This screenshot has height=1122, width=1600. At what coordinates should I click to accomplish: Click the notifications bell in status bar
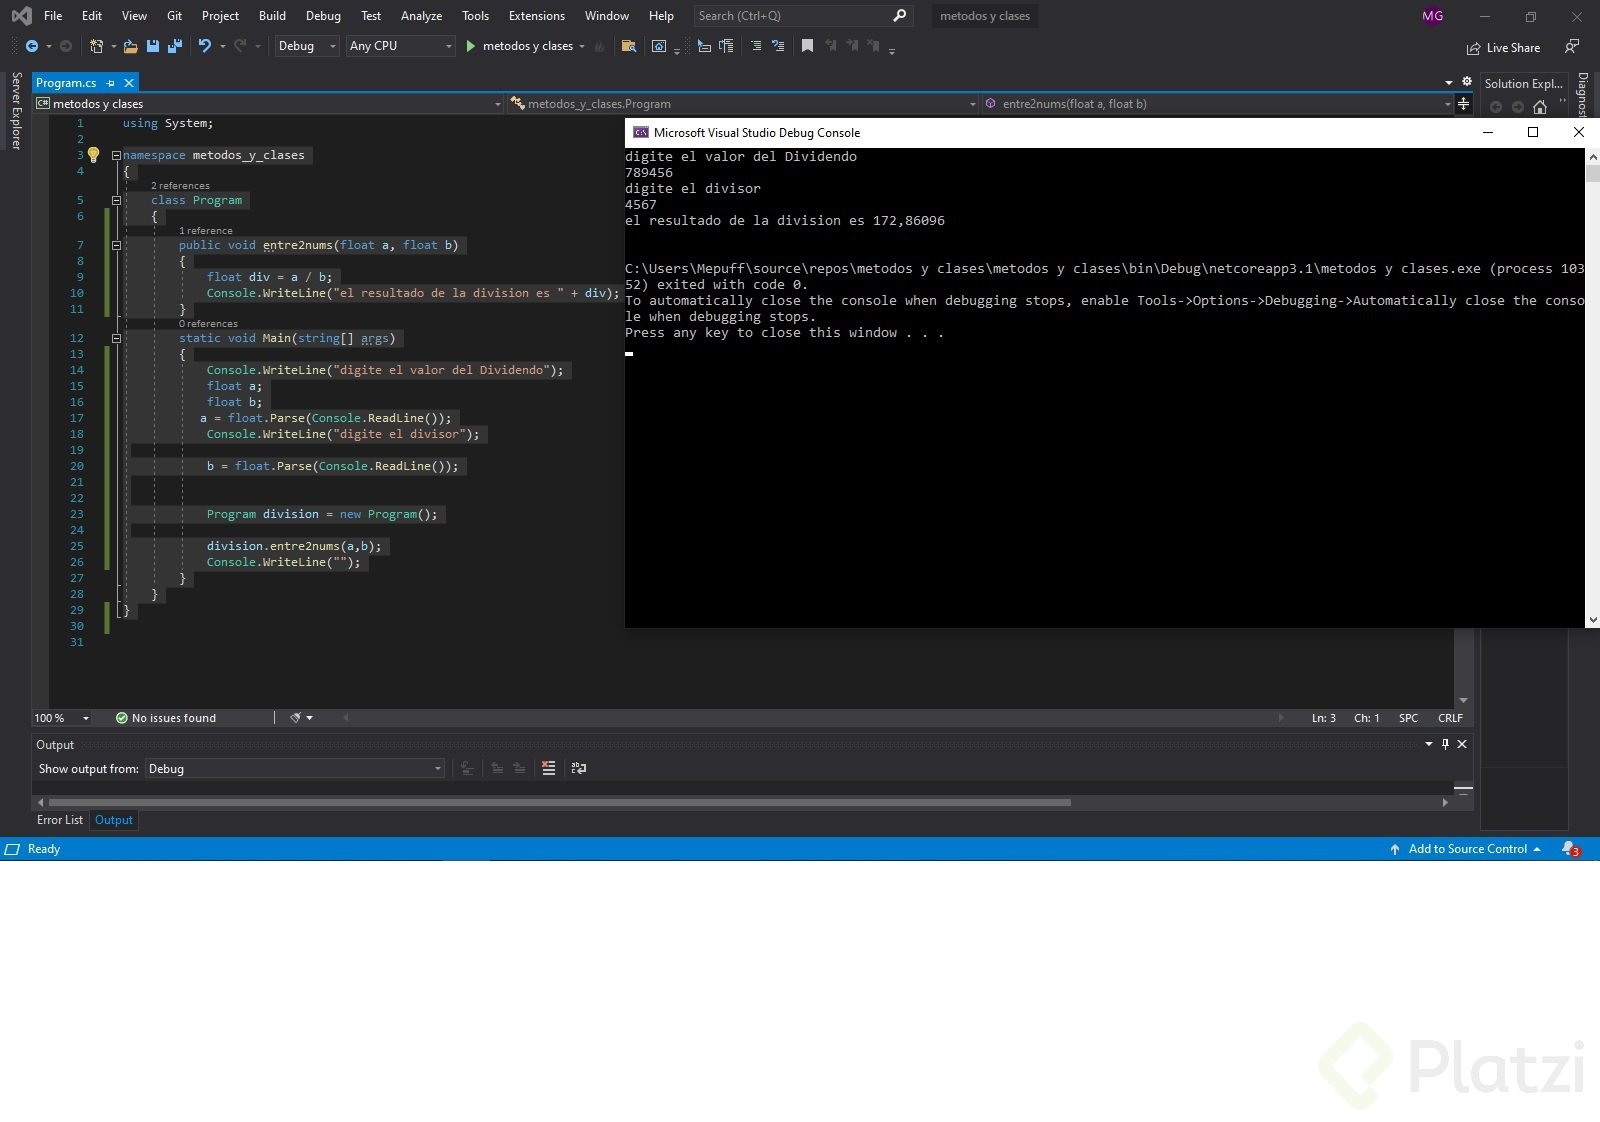point(1571,849)
